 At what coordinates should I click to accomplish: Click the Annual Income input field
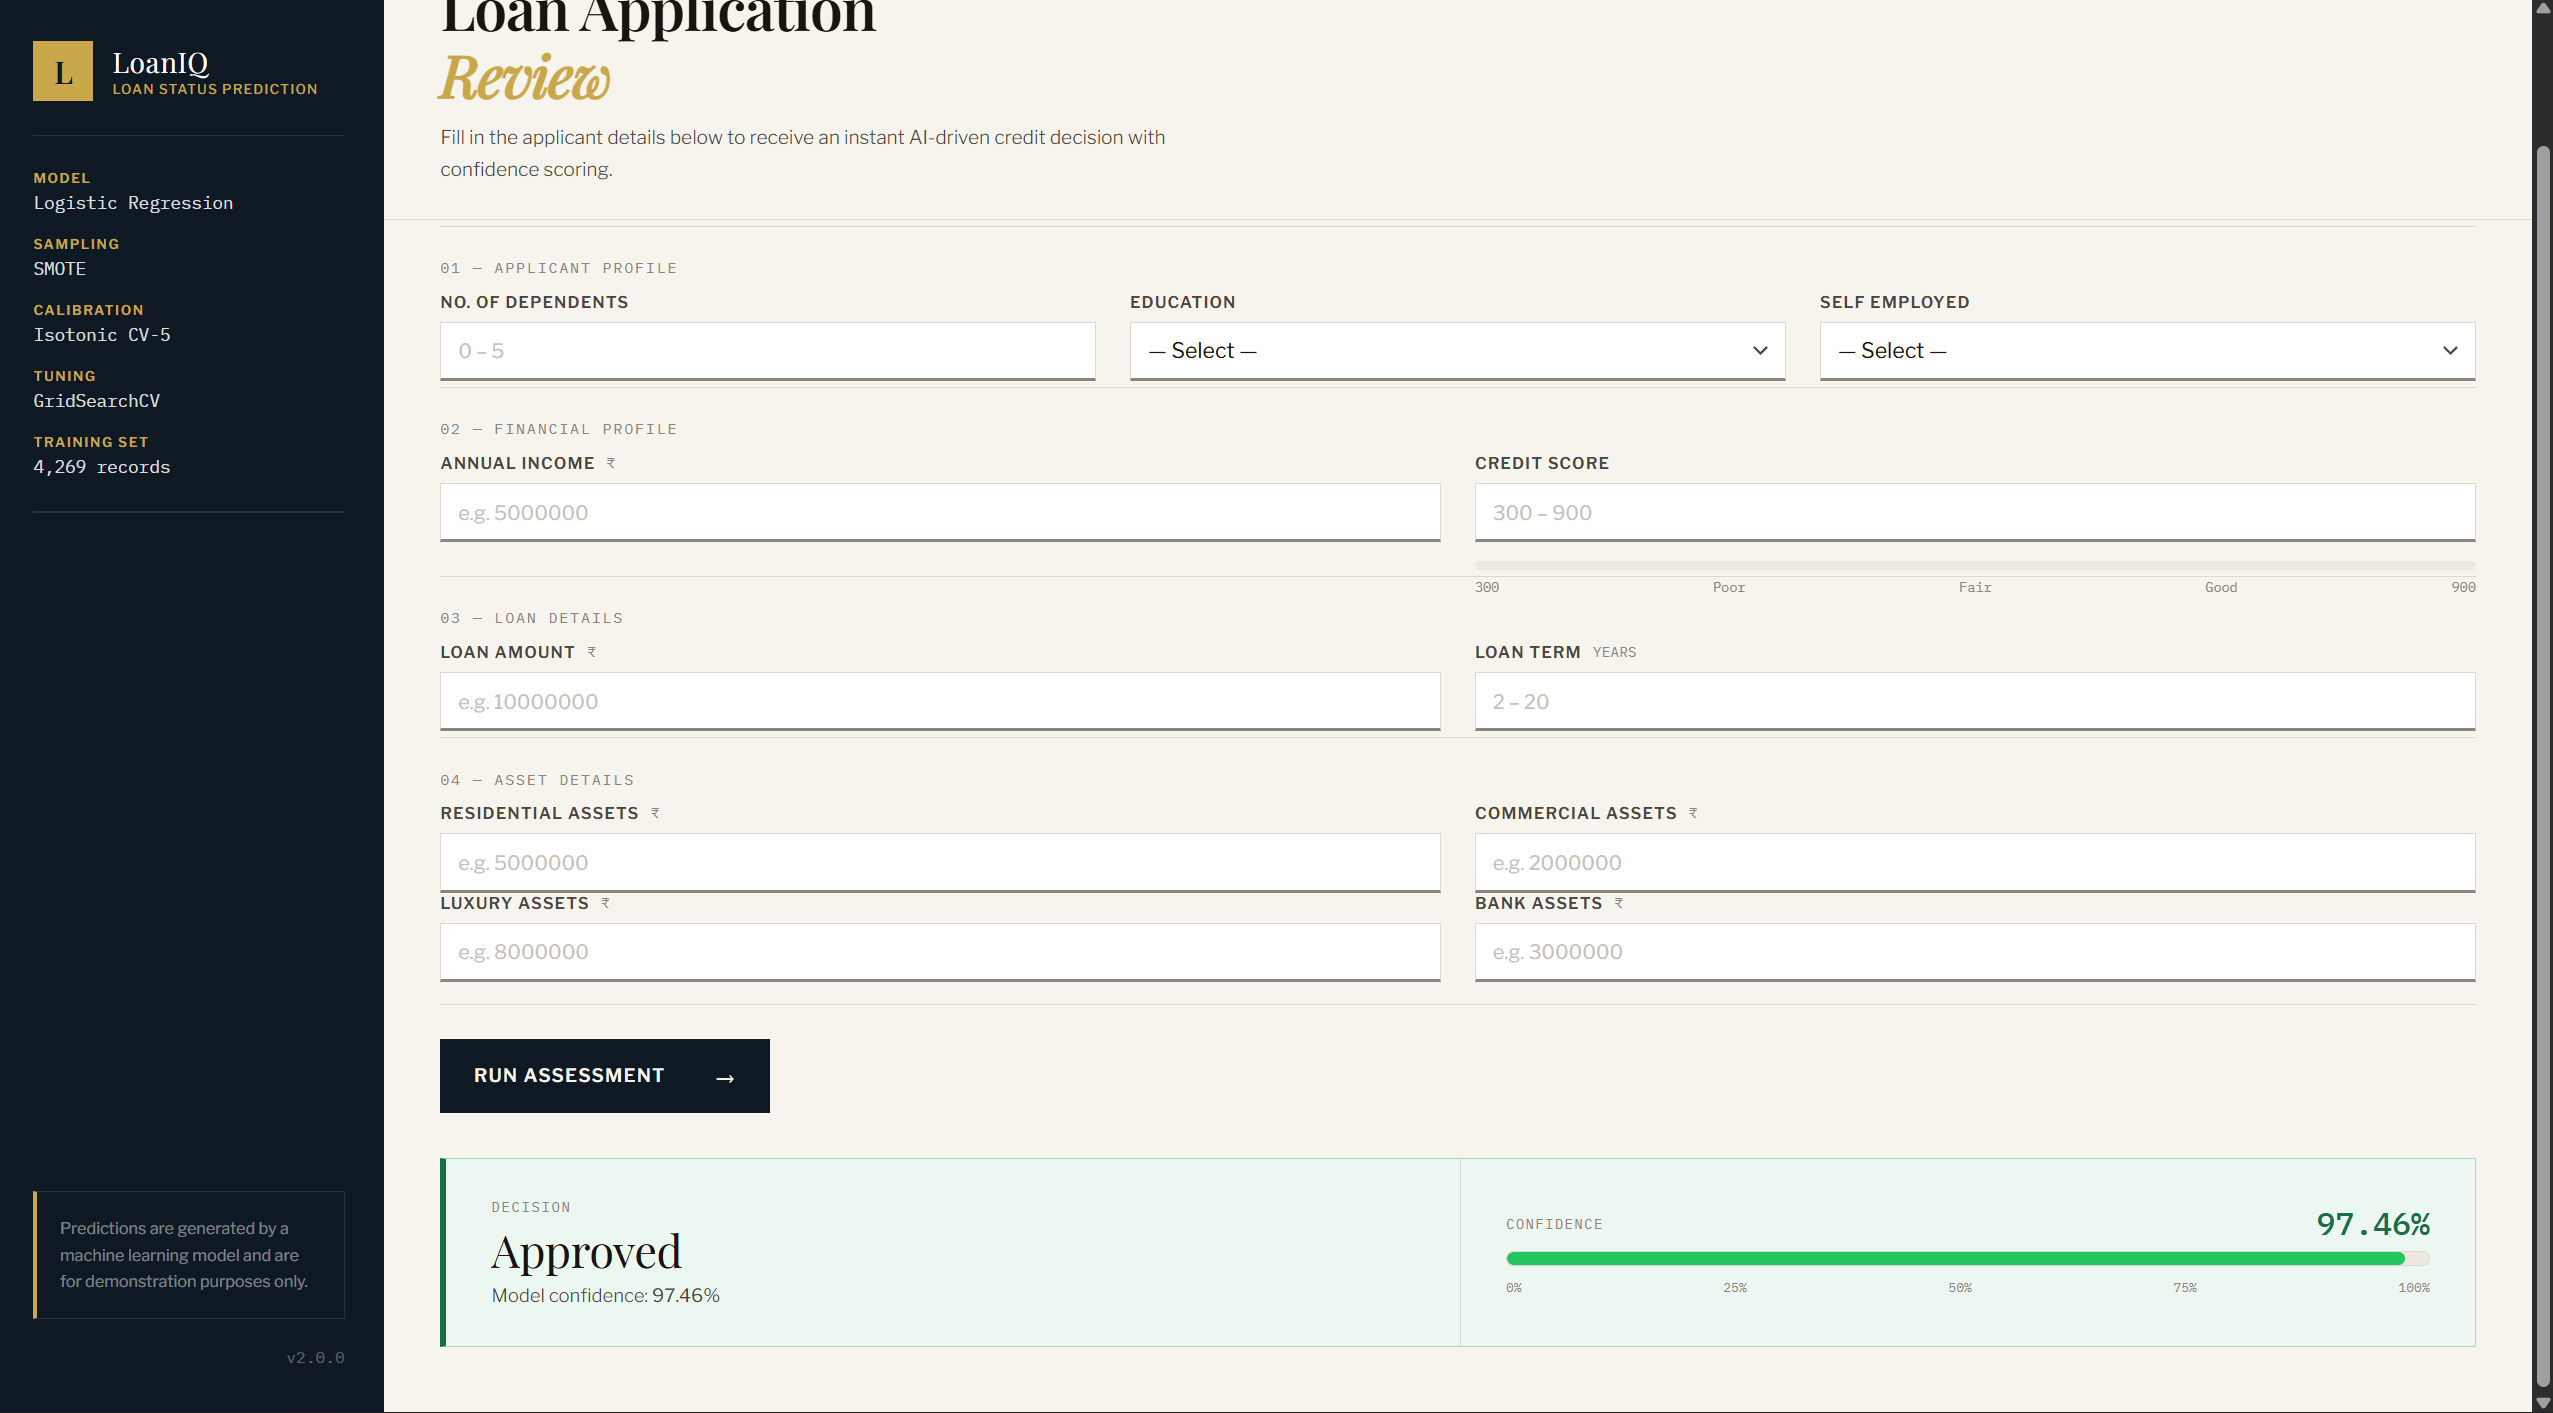940,513
